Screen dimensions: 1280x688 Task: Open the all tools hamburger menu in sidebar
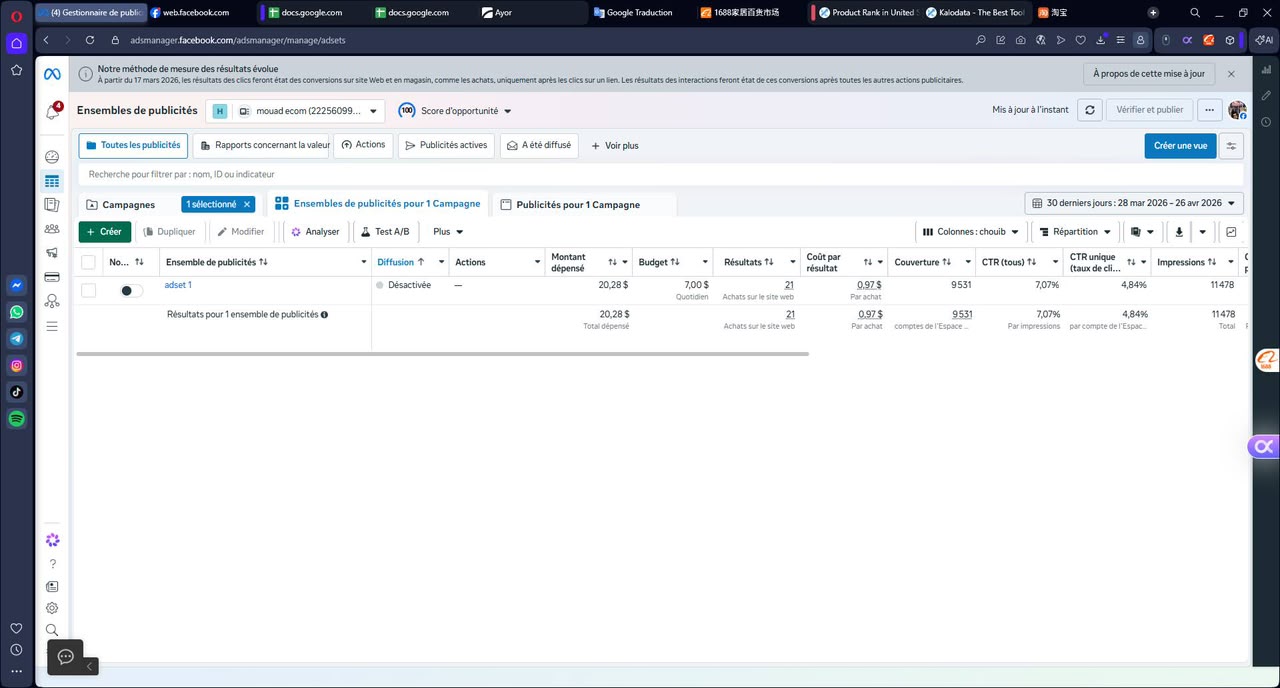pyautogui.click(x=52, y=326)
